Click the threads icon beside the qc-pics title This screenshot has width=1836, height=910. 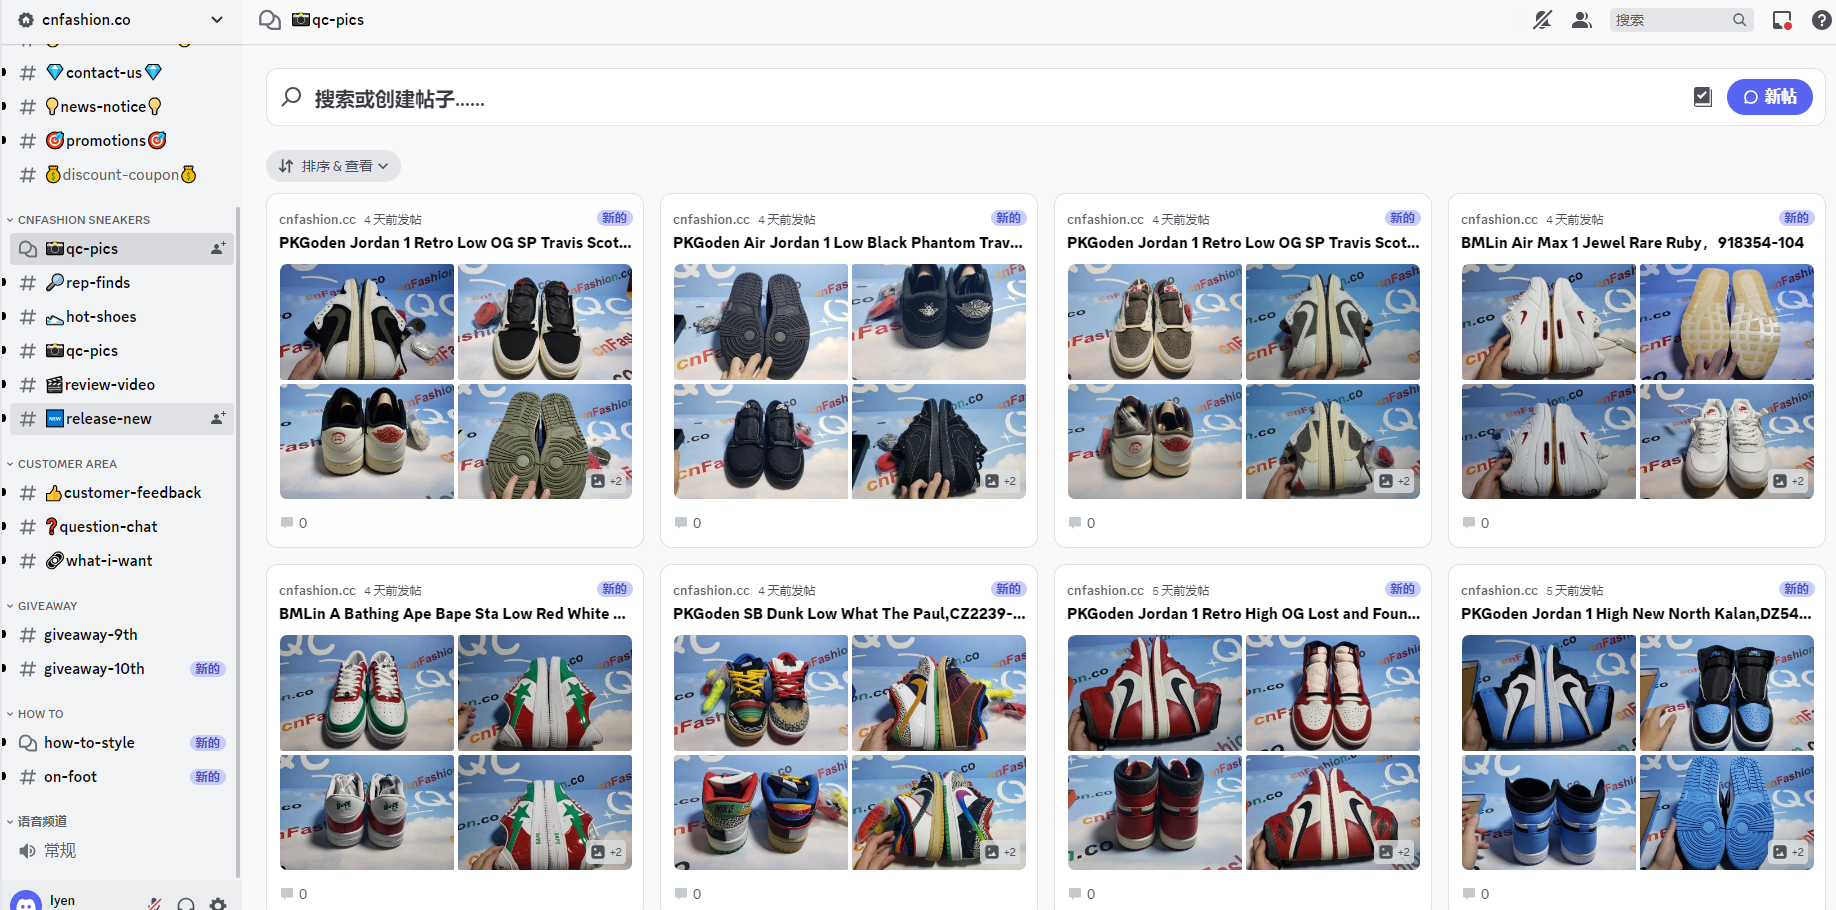[x=269, y=20]
